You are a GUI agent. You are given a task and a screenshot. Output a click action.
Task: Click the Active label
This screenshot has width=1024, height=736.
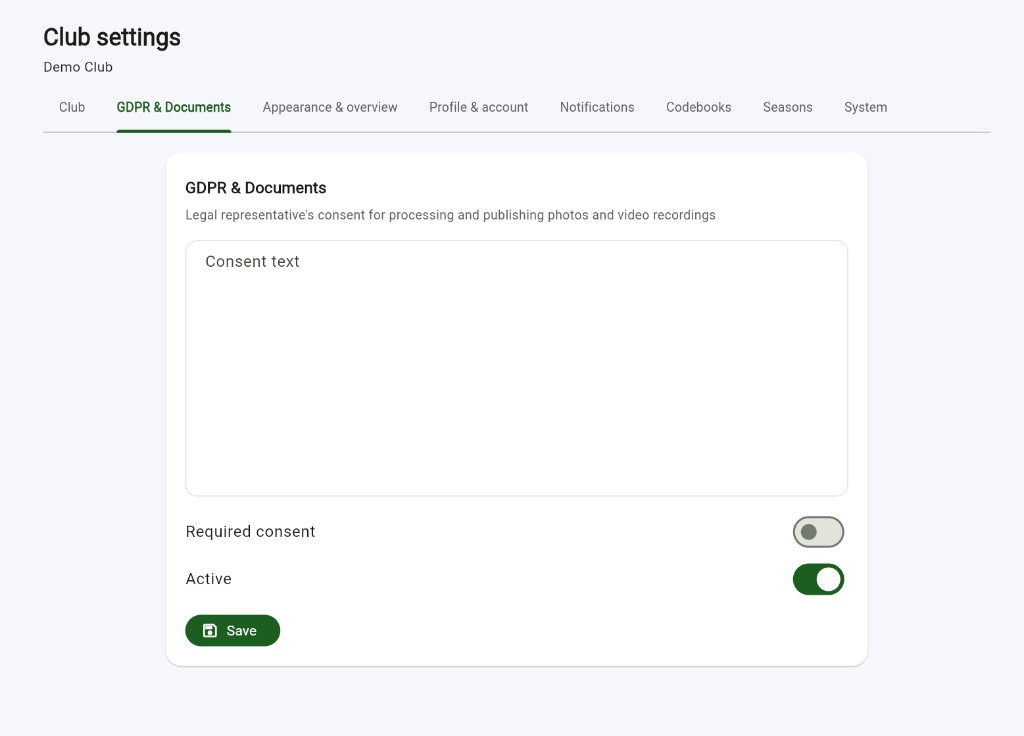pyautogui.click(x=208, y=579)
